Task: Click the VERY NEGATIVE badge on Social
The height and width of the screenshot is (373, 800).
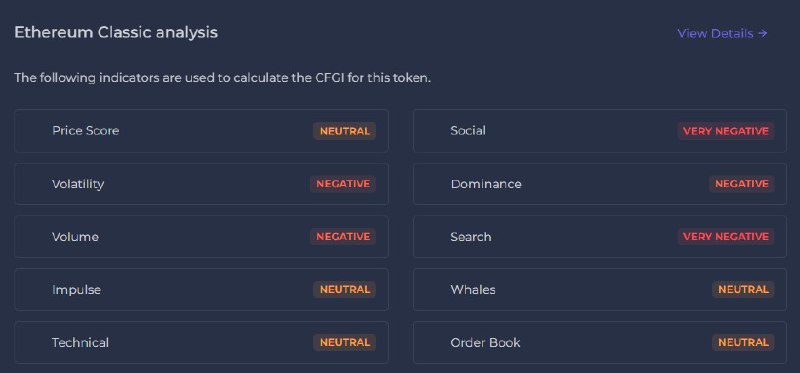Action: [x=726, y=131]
